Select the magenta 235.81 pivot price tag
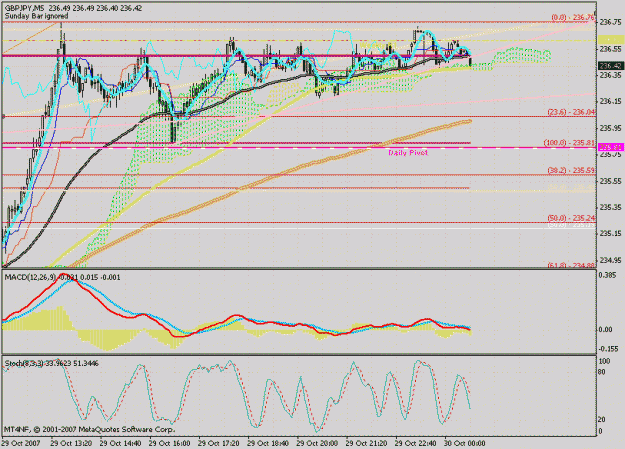Screen dimensions: 625x449 tap(610, 148)
